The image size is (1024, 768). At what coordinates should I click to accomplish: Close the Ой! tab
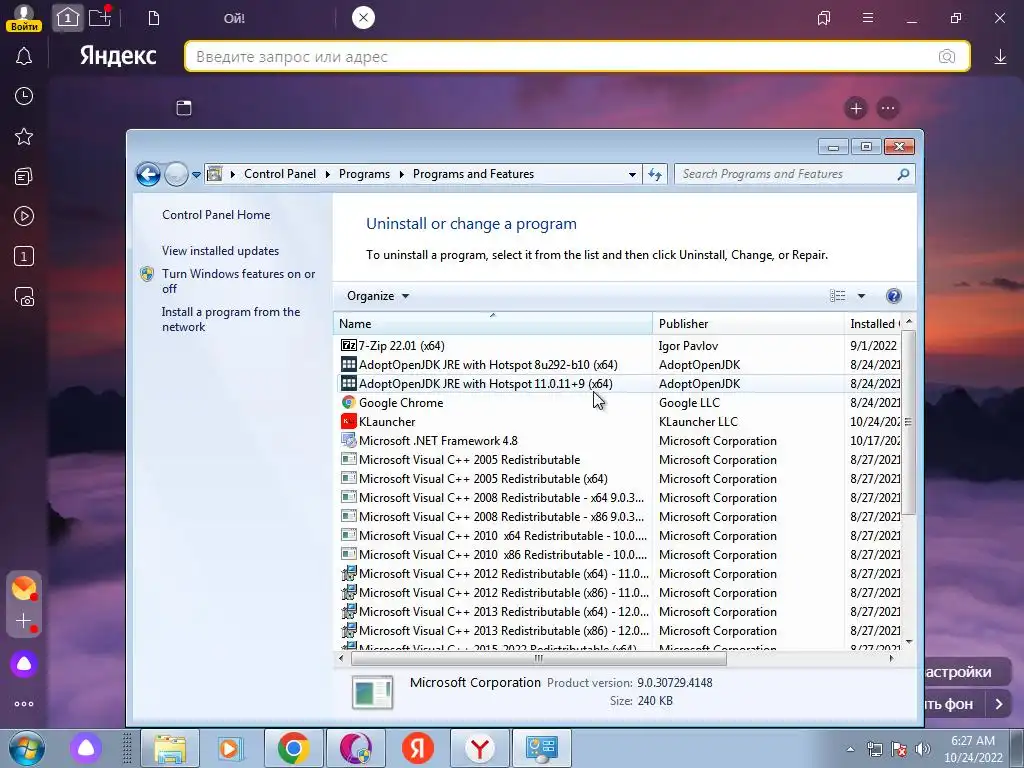(x=364, y=18)
